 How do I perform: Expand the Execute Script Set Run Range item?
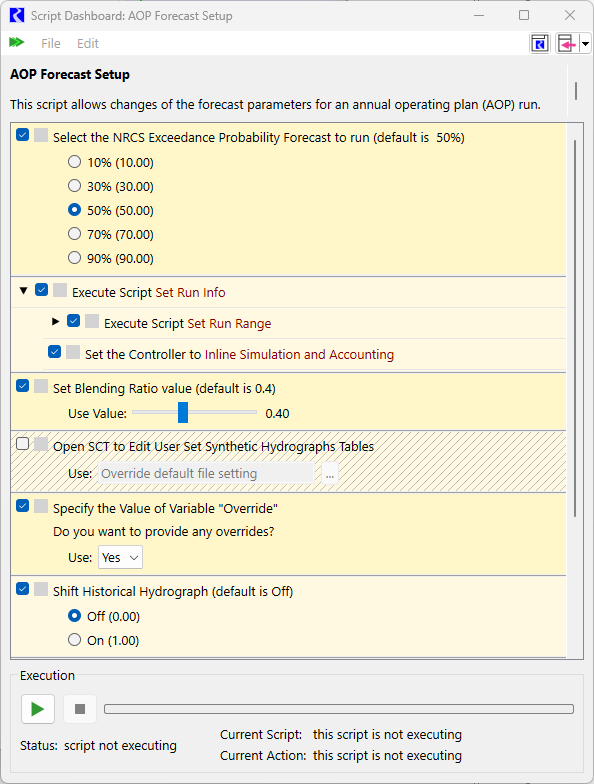click(56, 322)
